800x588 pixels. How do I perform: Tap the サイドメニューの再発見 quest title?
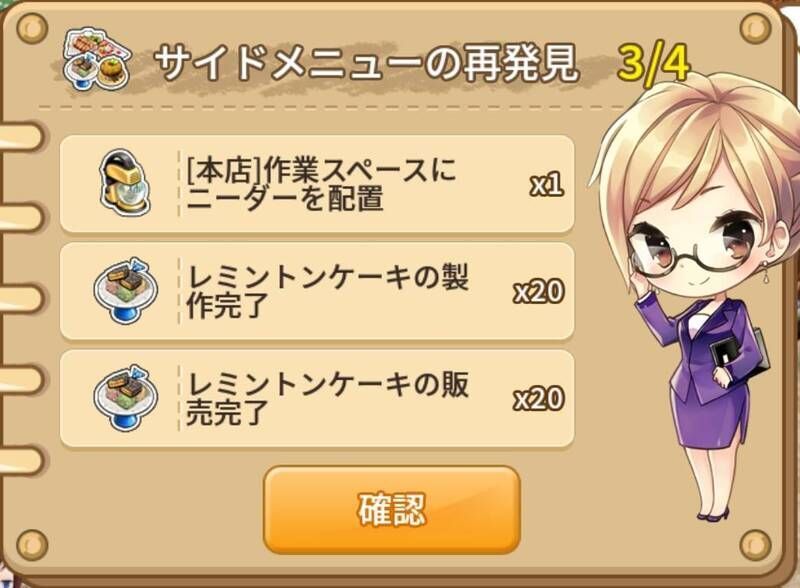click(x=366, y=63)
